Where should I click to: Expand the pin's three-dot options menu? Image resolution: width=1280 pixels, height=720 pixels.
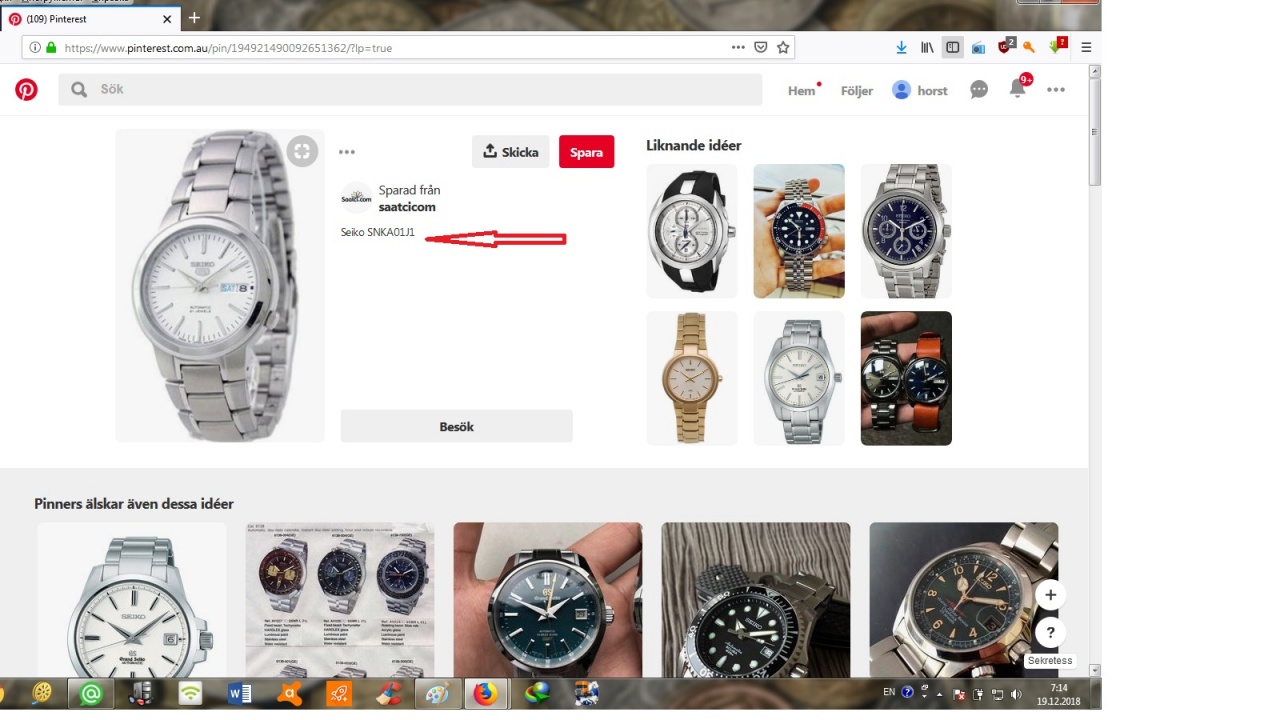(347, 152)
